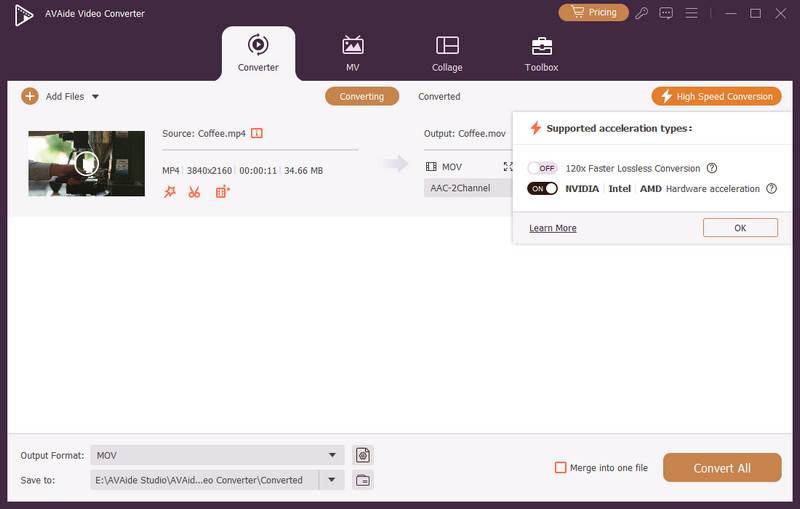Turn off hardware acceleration toggle
The height and width of the screenshot is (509, 800).
[542, 188]
